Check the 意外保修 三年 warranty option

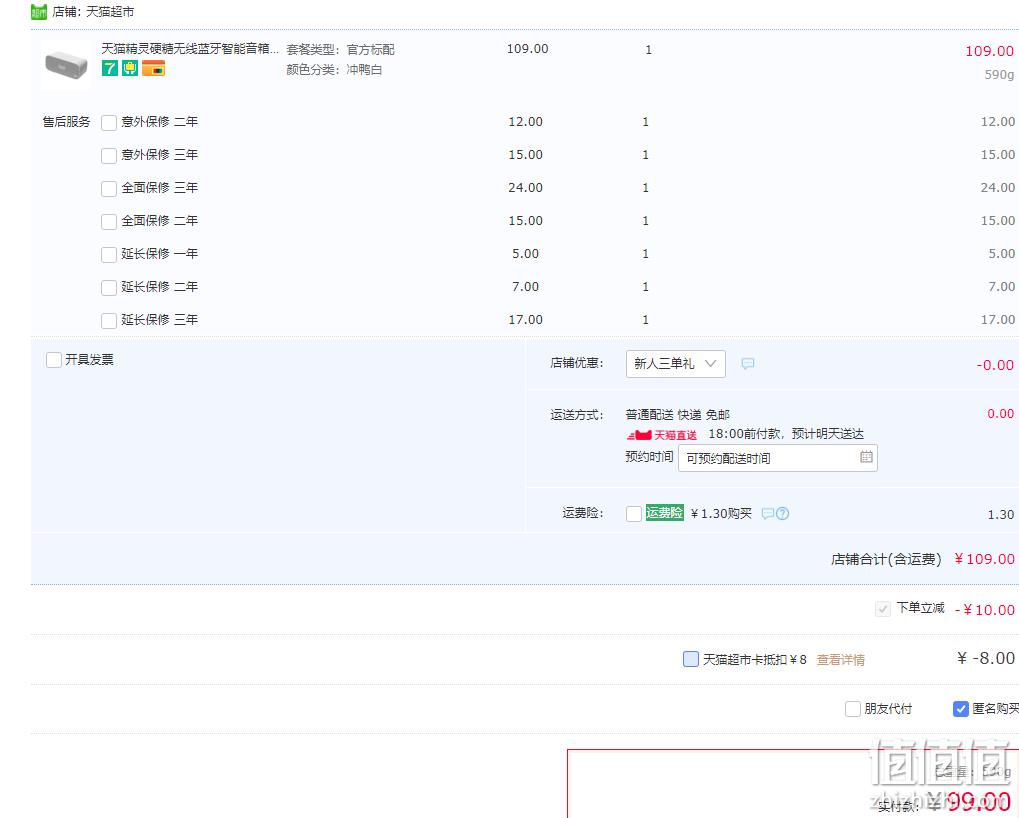point(109,156)
